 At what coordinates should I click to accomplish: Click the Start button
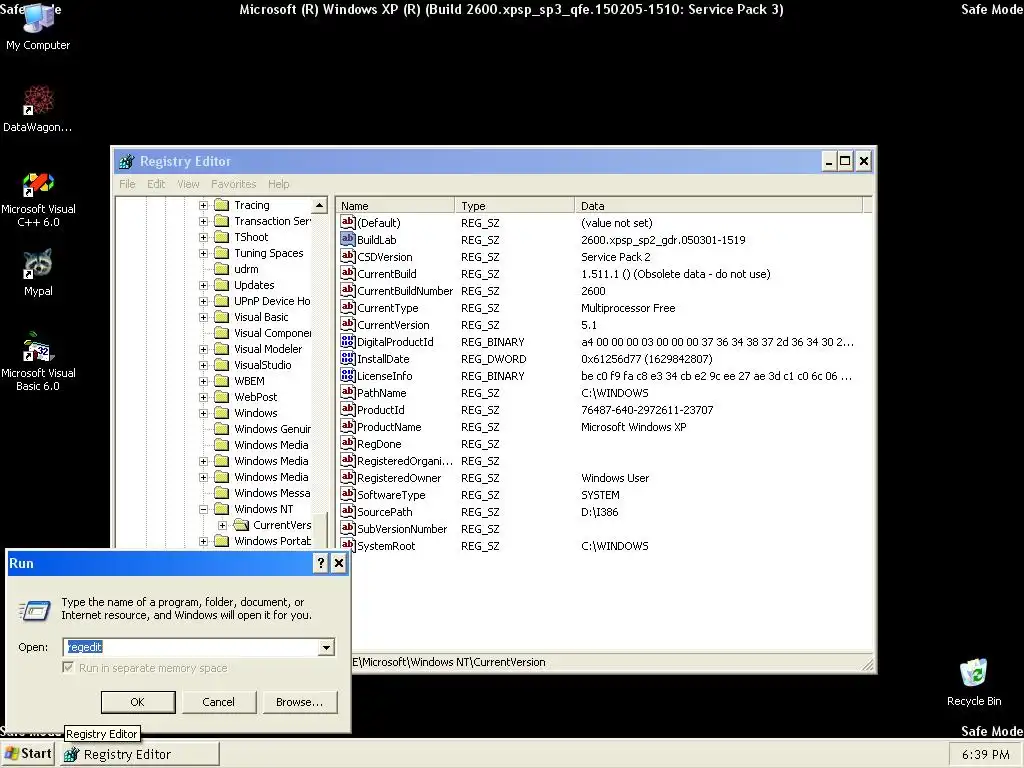[x=28, y=754]
